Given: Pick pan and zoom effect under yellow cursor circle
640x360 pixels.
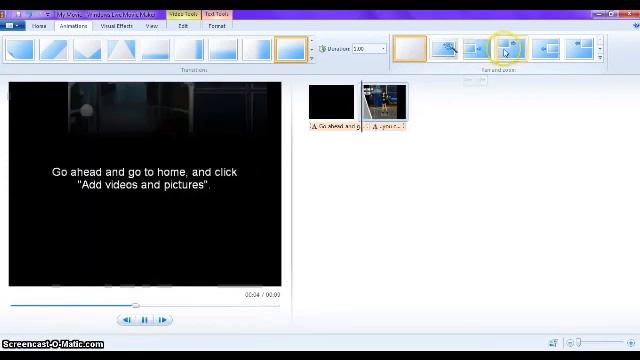Looking at the screenshot, I should pyautogui.click(x=511, y=49).
